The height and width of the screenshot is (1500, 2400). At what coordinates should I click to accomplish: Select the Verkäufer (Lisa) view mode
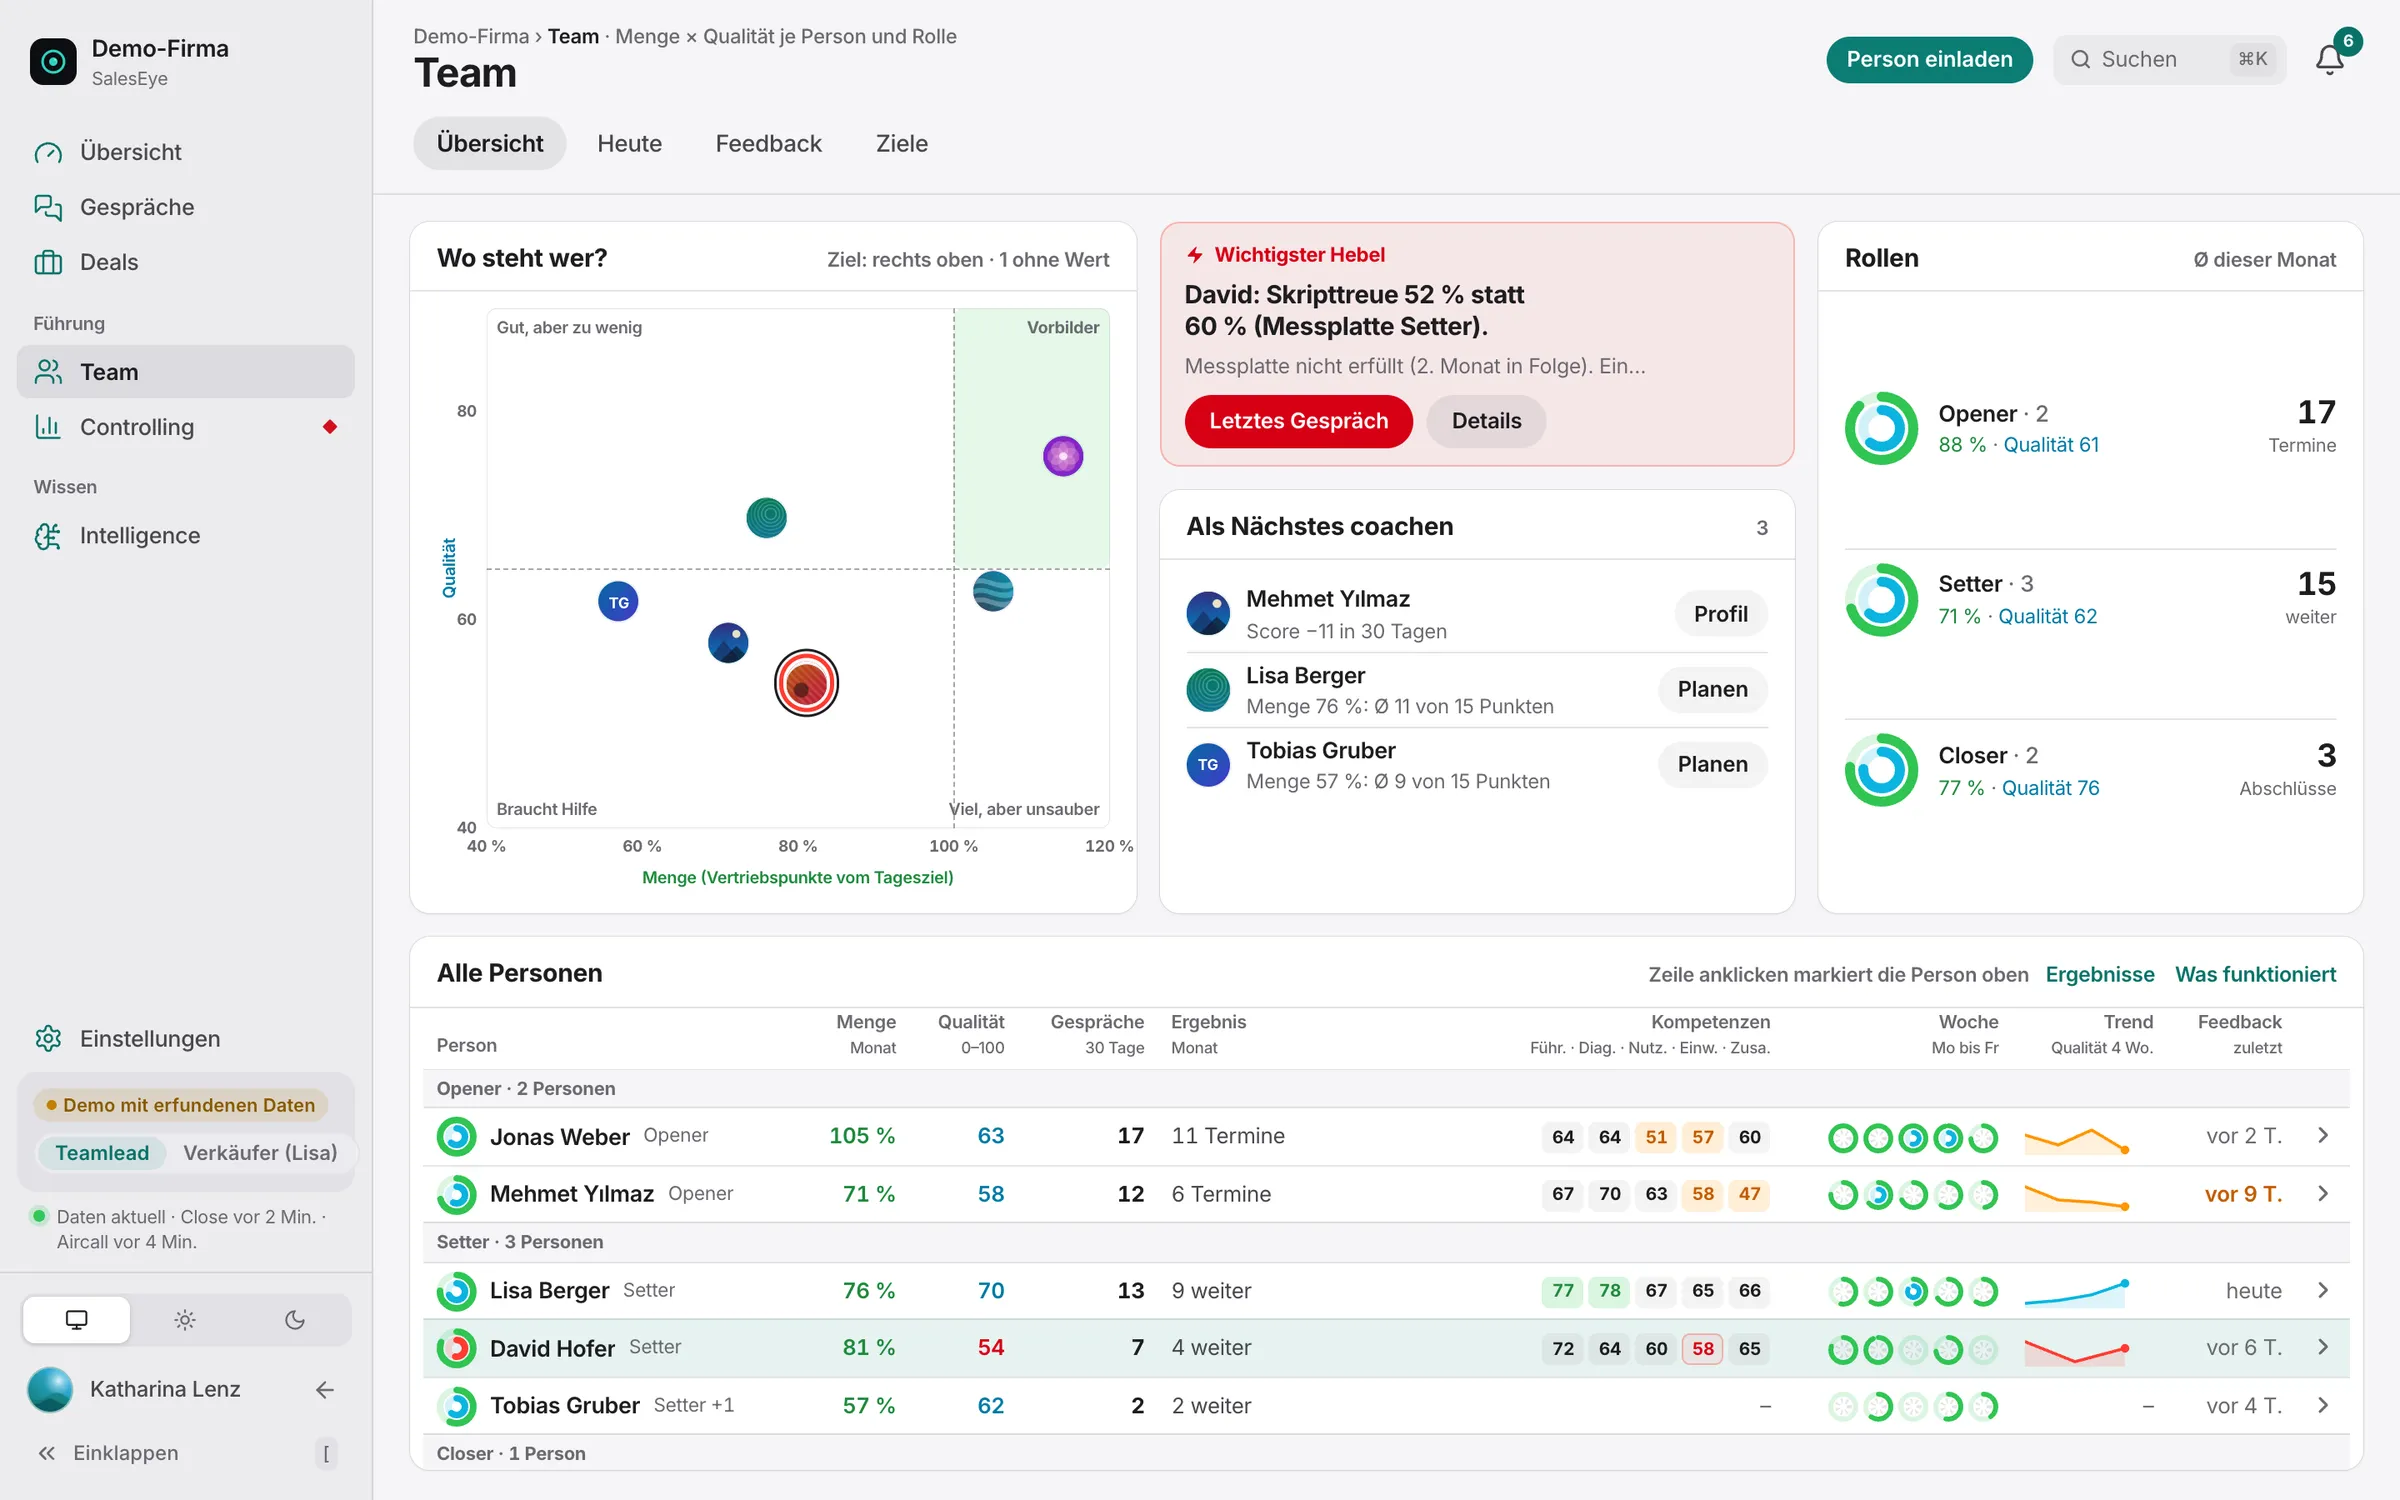(260, 1153)
